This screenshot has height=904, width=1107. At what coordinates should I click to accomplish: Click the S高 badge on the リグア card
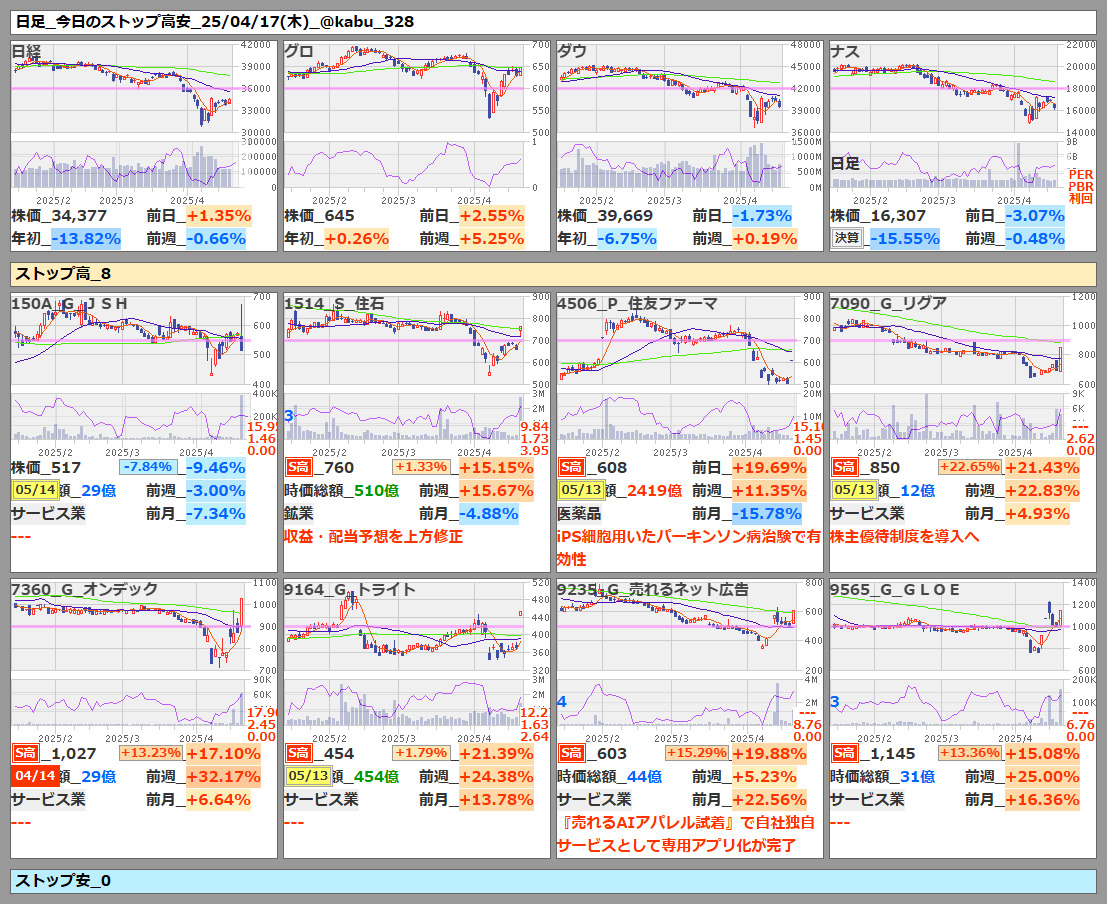[844, 468]
